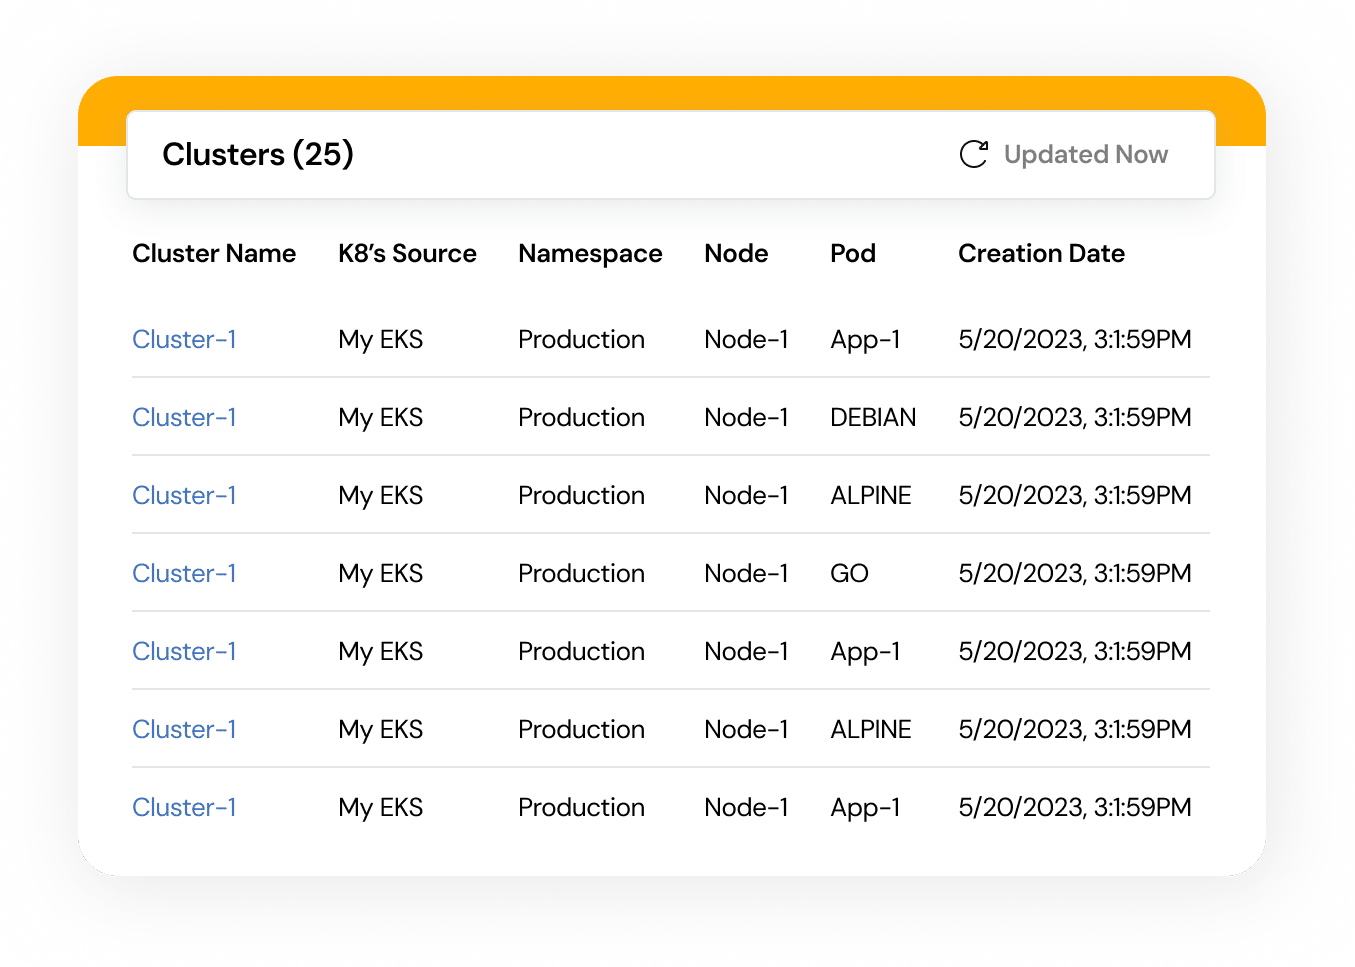Open the Cluster-1 link in the last row

(x=184, y=807)
